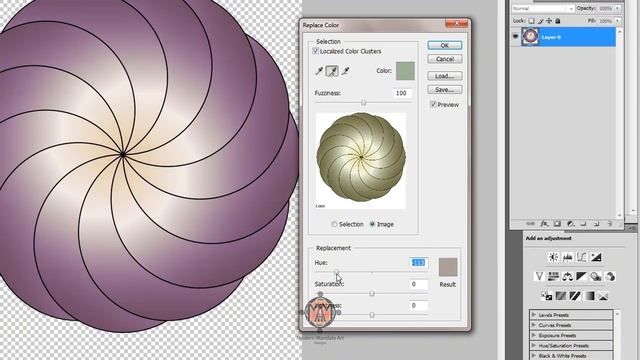Add a Hue/Saturation adjustment

pyautogui.click(x=553, y=276)
